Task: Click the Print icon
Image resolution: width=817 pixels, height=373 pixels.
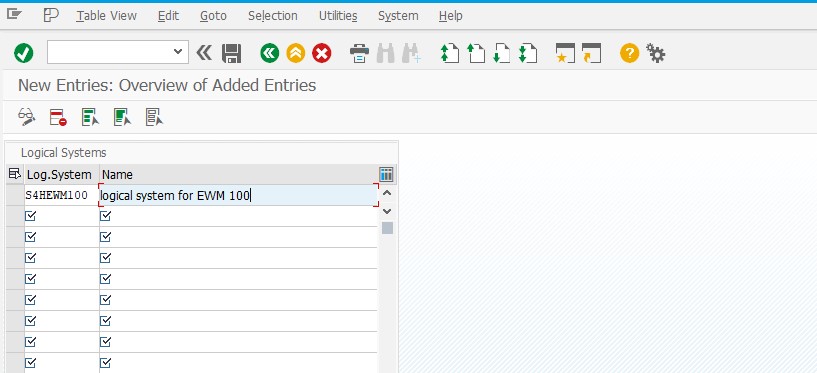Action: coord(359,53)
